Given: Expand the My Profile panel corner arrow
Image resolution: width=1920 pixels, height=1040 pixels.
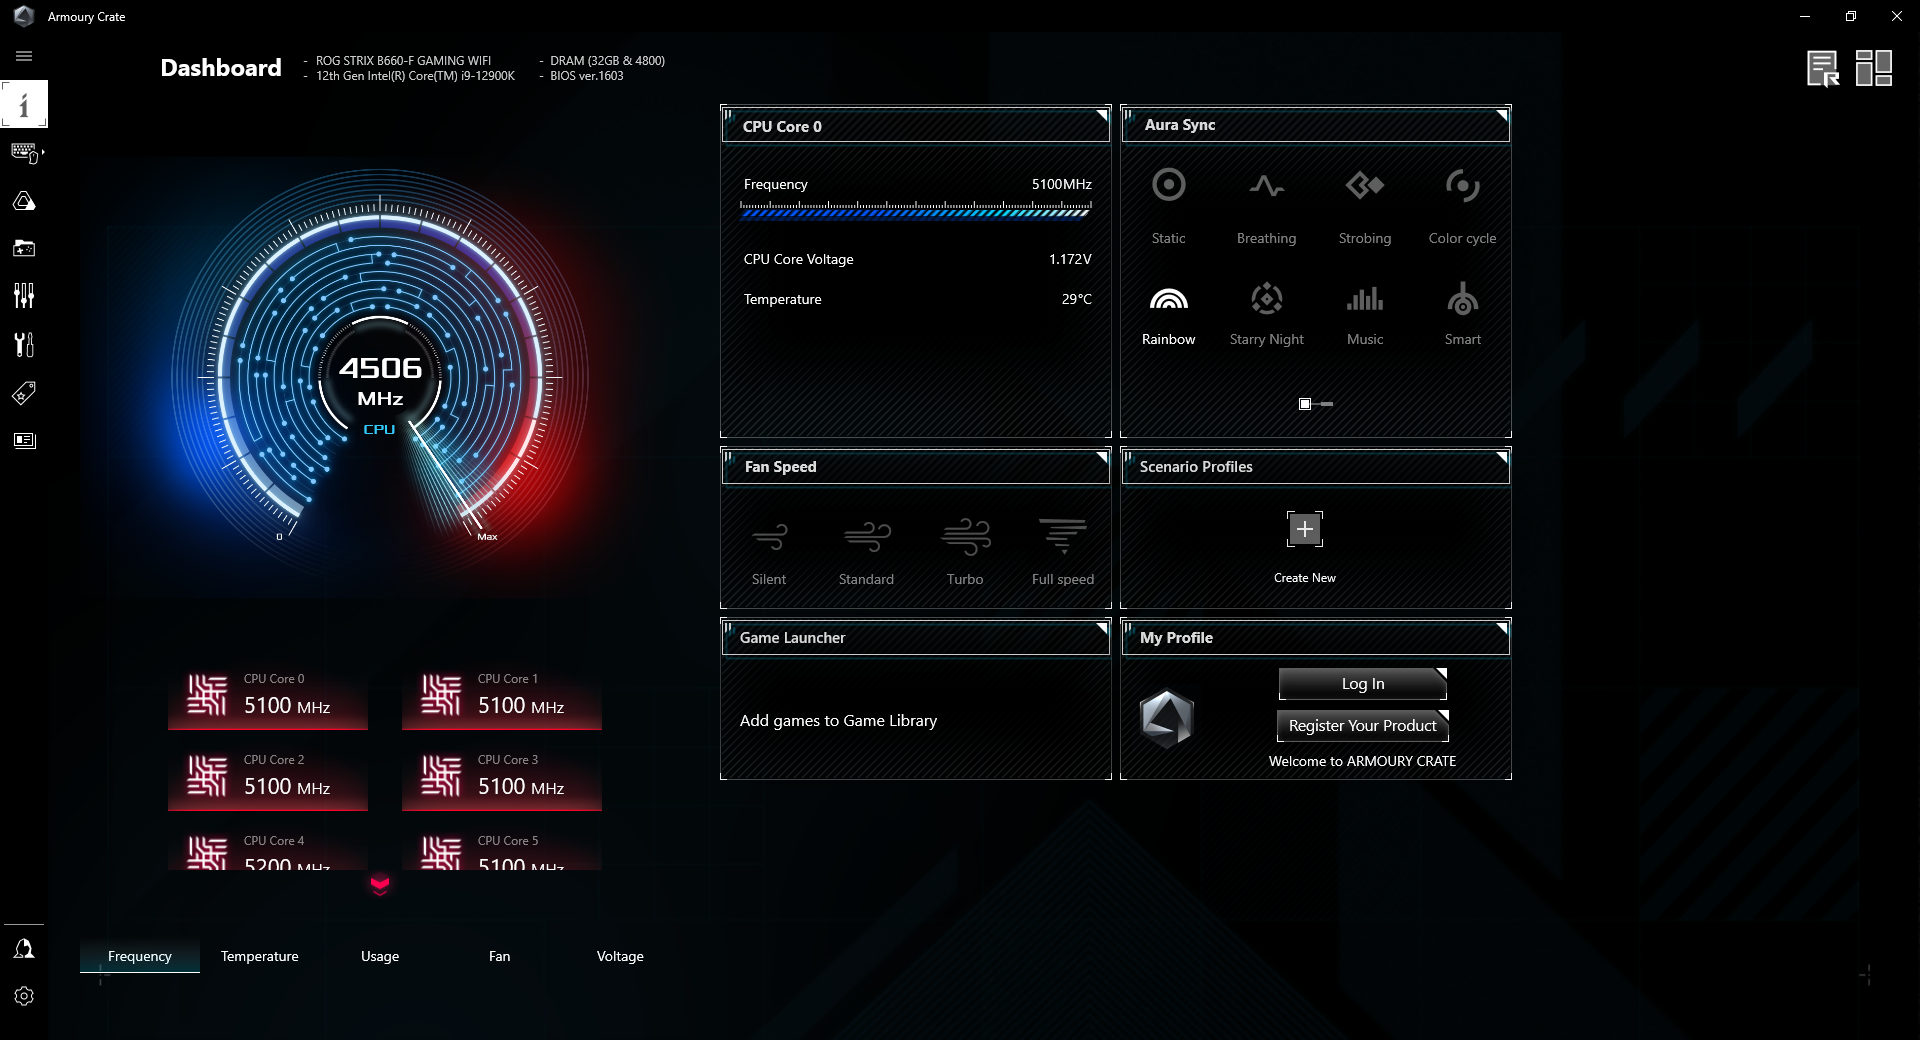Looking at the screenshot, I should click(1502, 628).
